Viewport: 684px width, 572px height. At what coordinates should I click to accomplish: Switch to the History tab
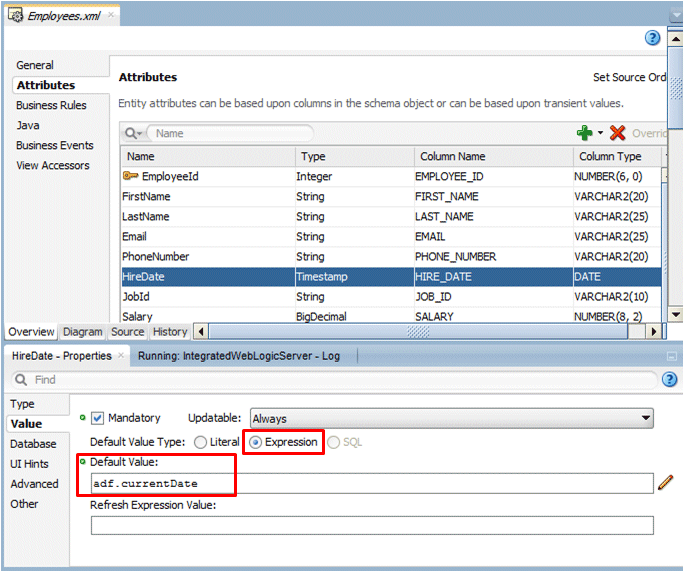tap(170, 332)
